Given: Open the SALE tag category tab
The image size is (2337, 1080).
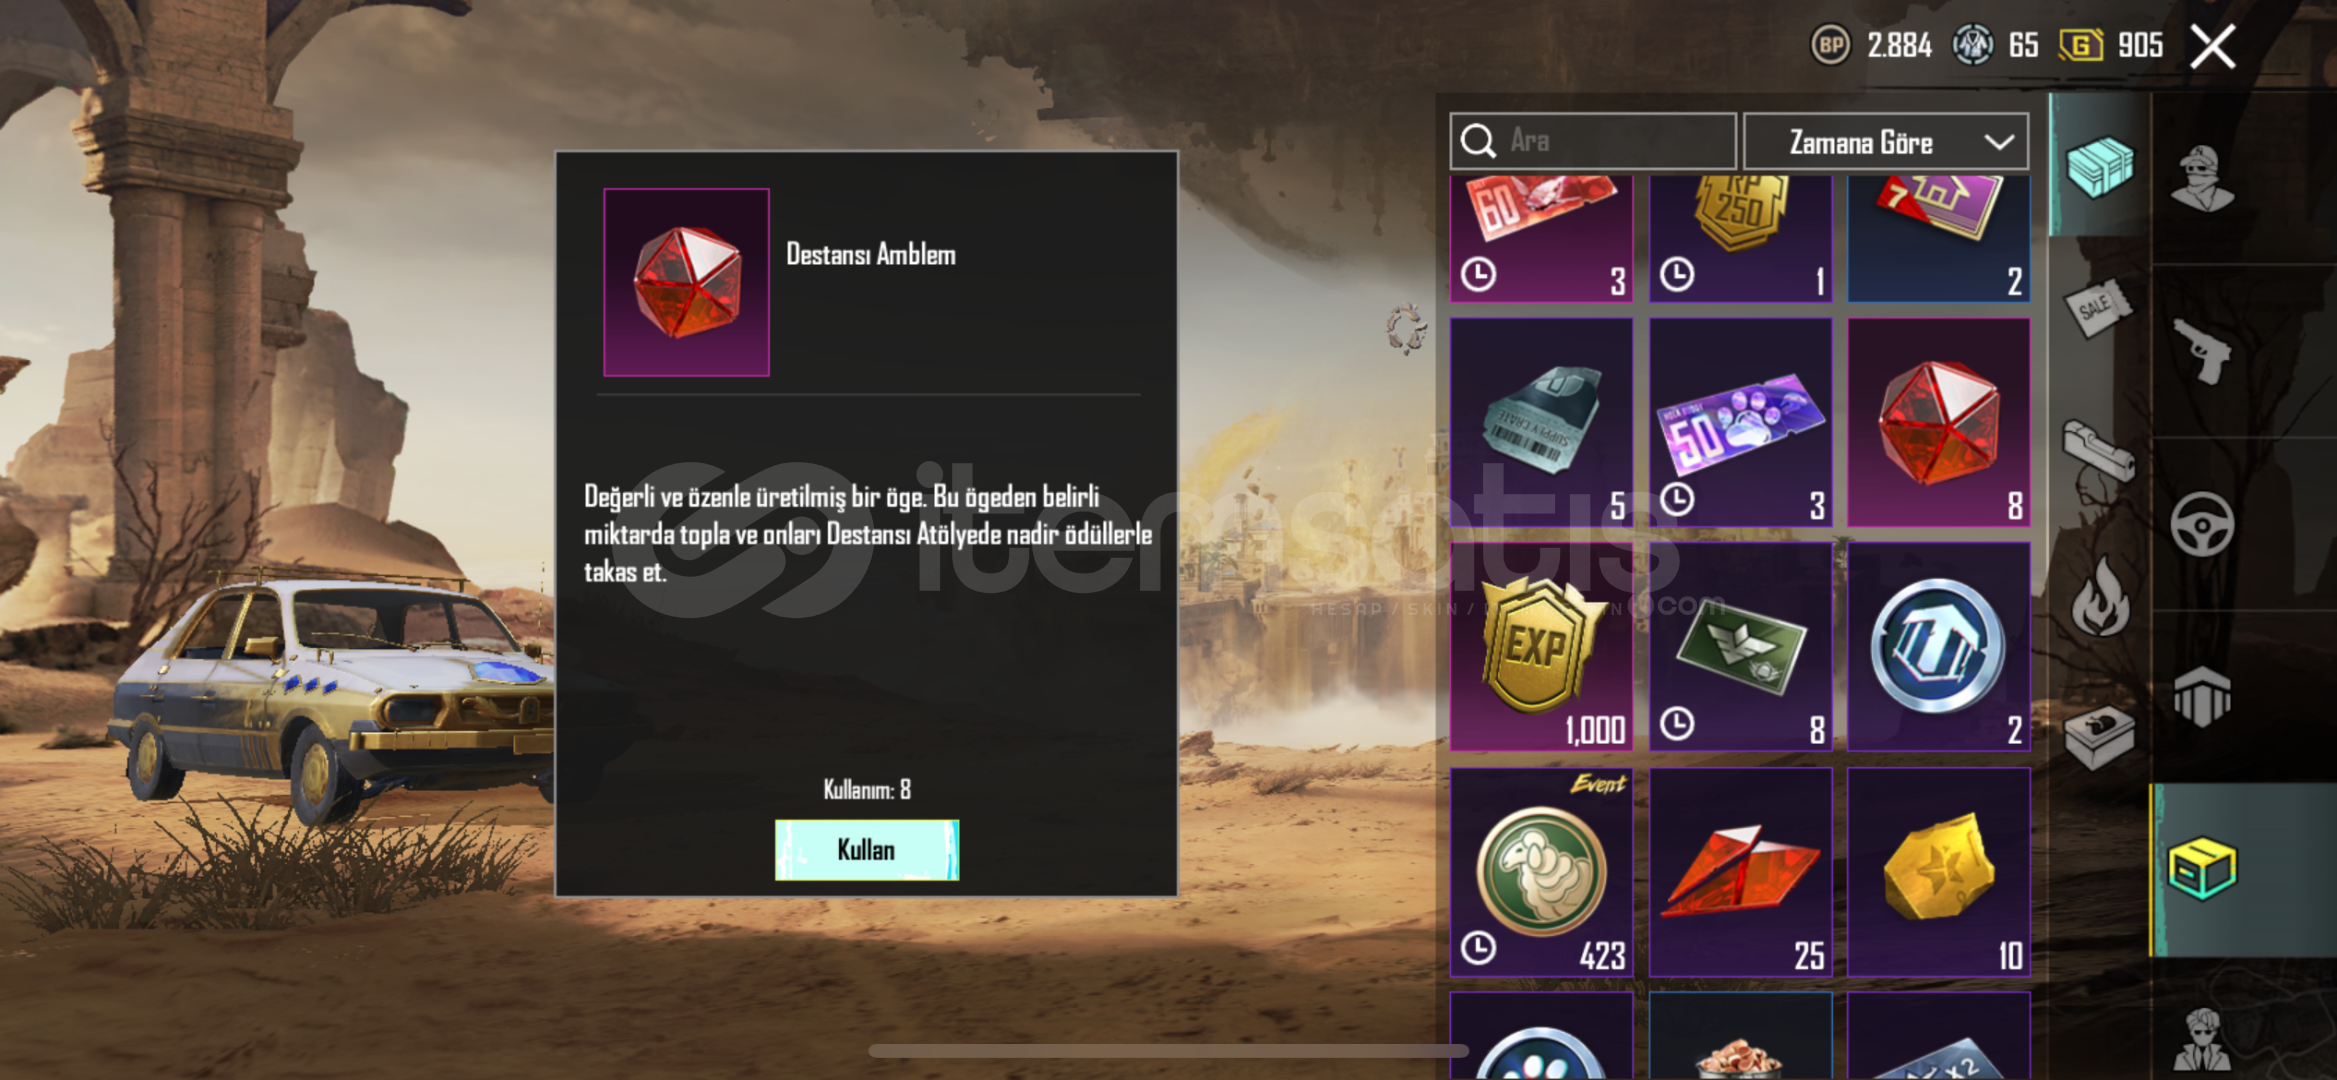Looking at the screenshot, I should (x=2098, y=308).
